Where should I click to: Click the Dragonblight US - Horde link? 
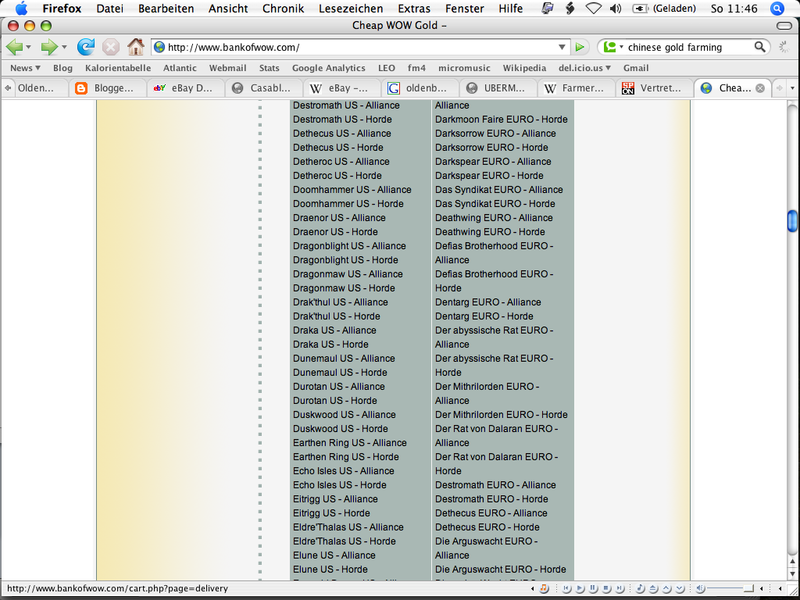345,260
